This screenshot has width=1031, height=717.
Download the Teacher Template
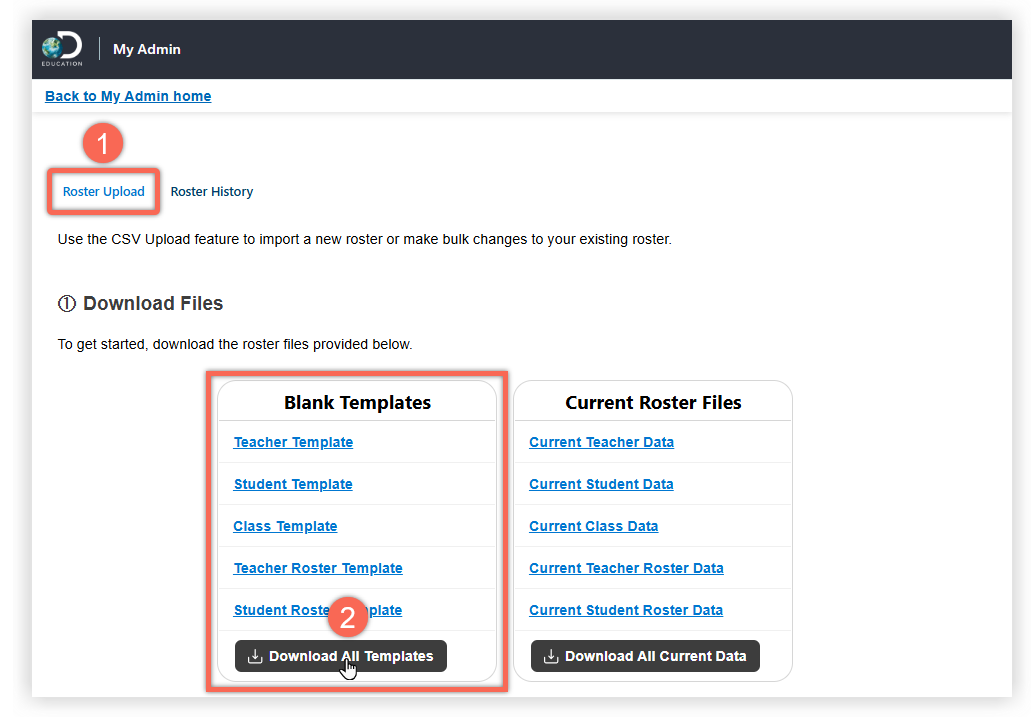click(x=293, y=442)
